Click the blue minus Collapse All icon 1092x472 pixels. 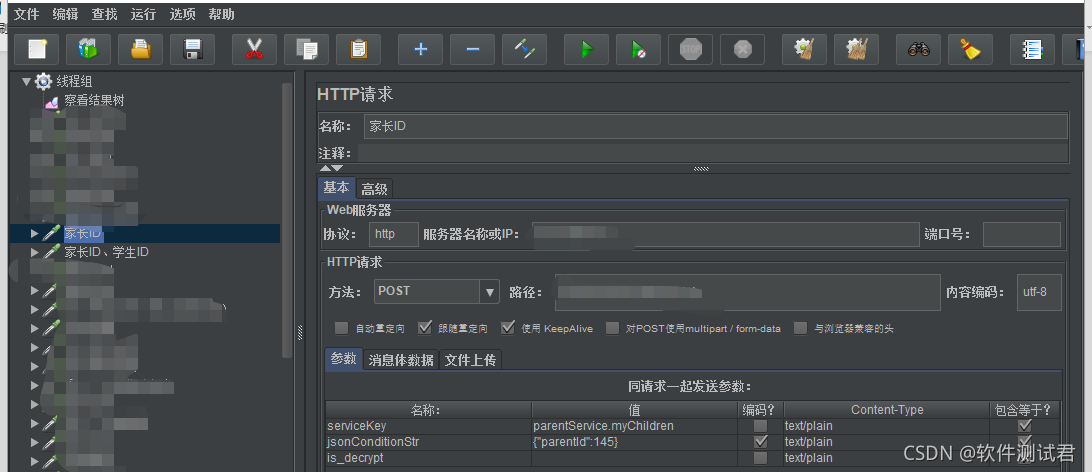(472, 49)
